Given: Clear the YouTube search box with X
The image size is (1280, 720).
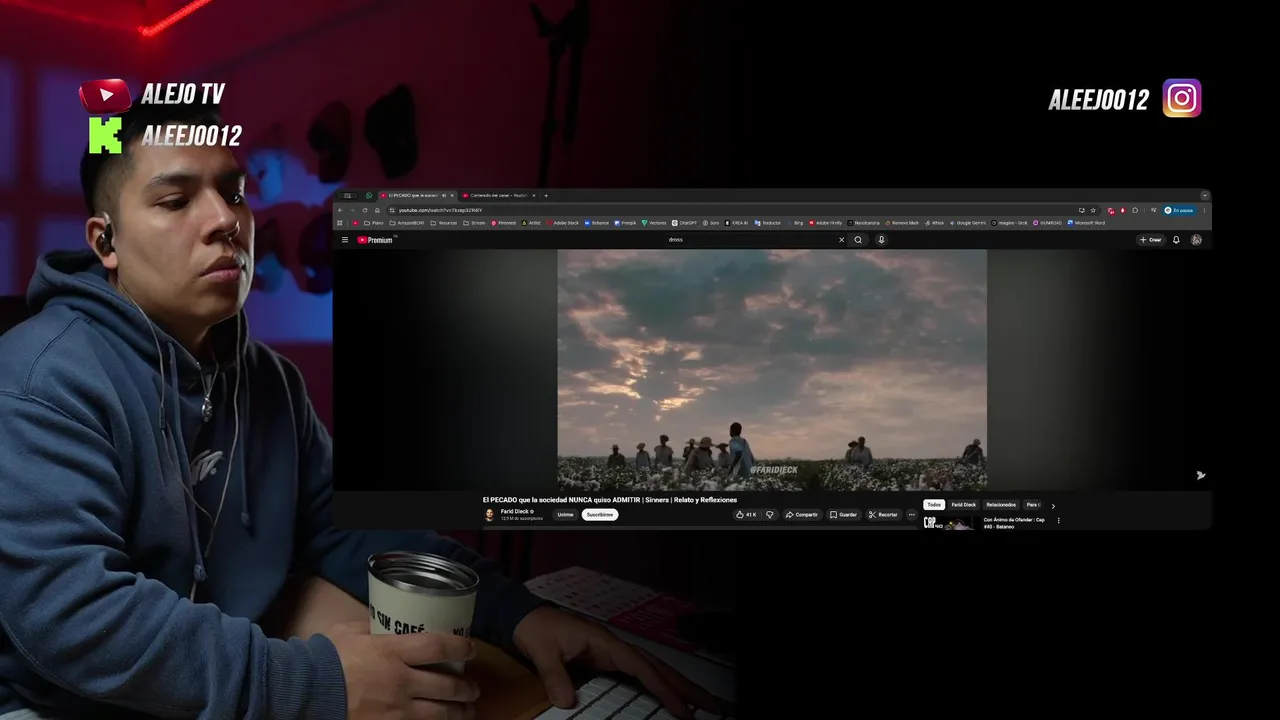Looking at the screenshot, I should click(x=841, y=240).
